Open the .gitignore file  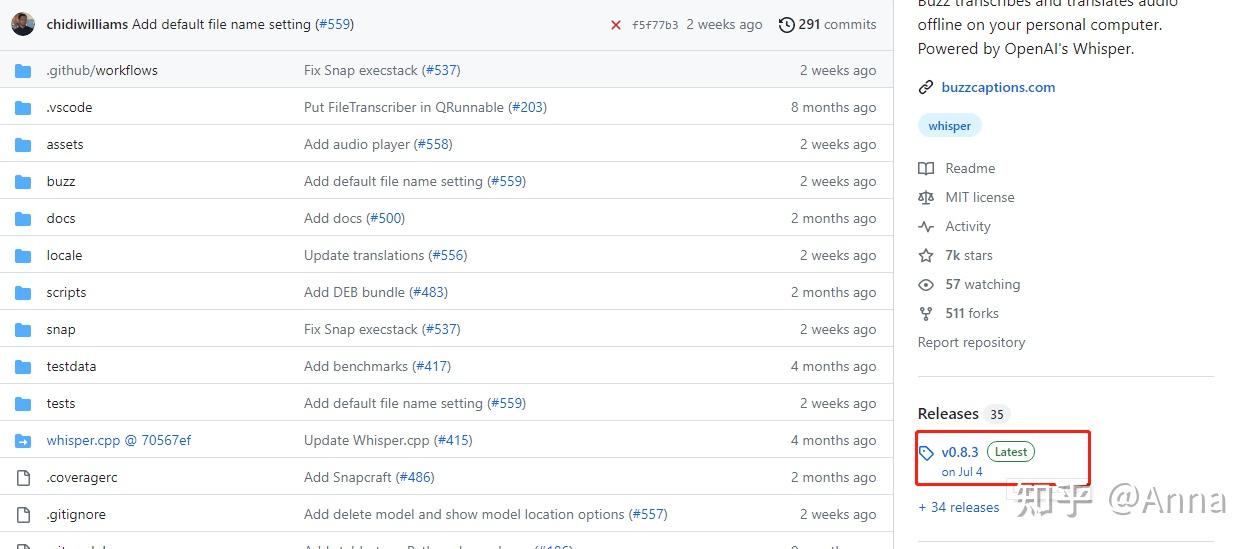[x=76, y=515]
